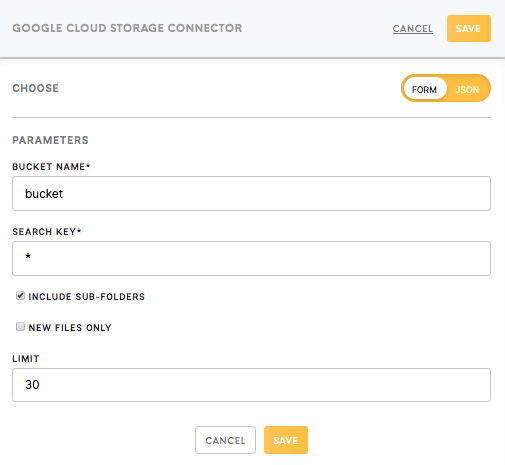Image resolution: width=505 pixels, height=465 pixels.
Task: Click the Search Key field label
Action: pos(47,232)
